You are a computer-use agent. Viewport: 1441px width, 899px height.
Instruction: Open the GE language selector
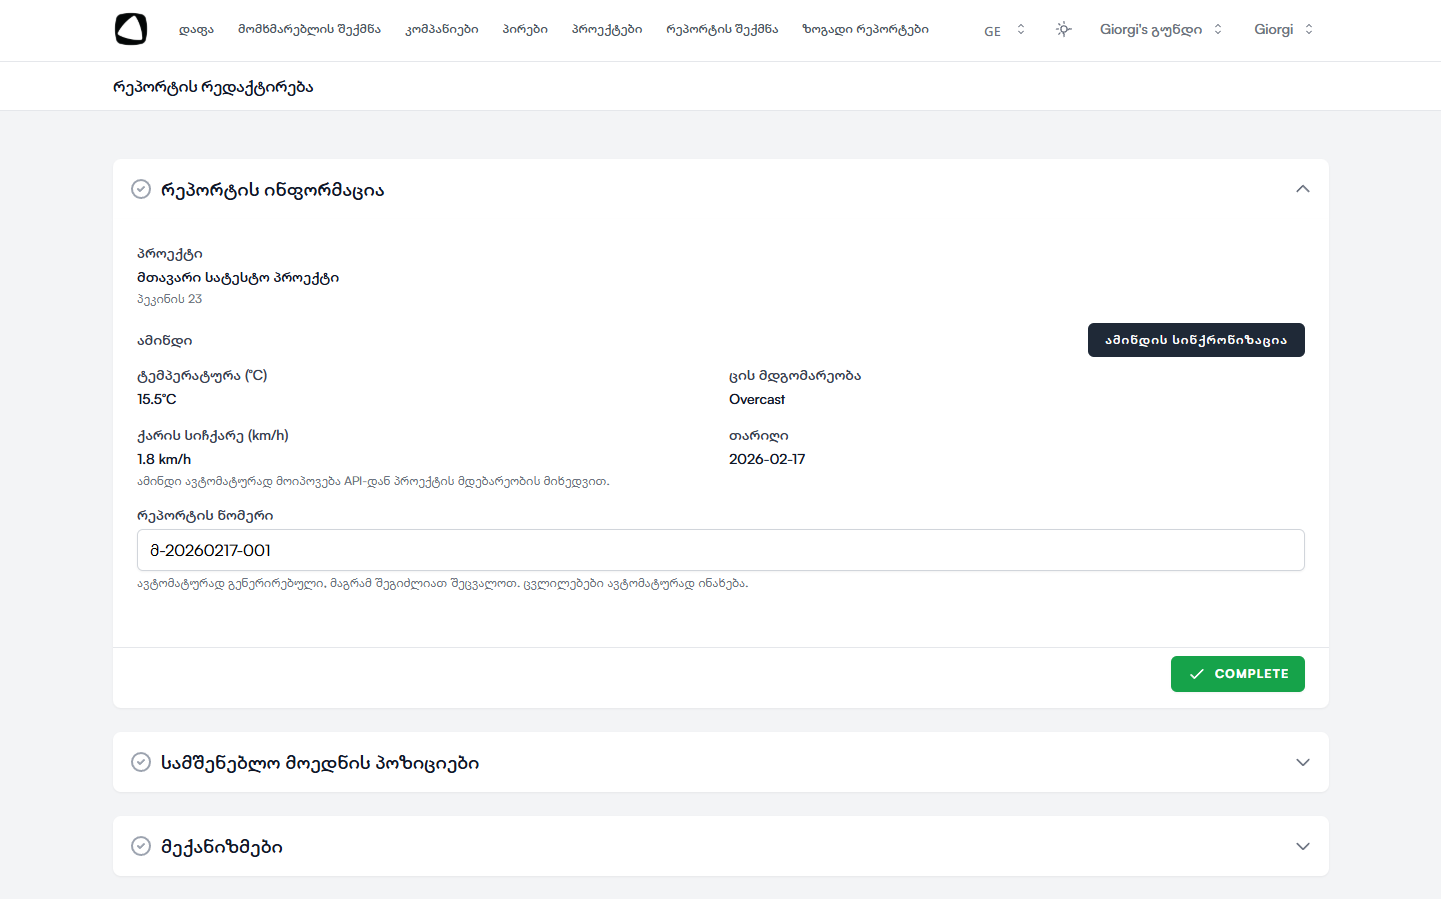[x=1004, y=30]
